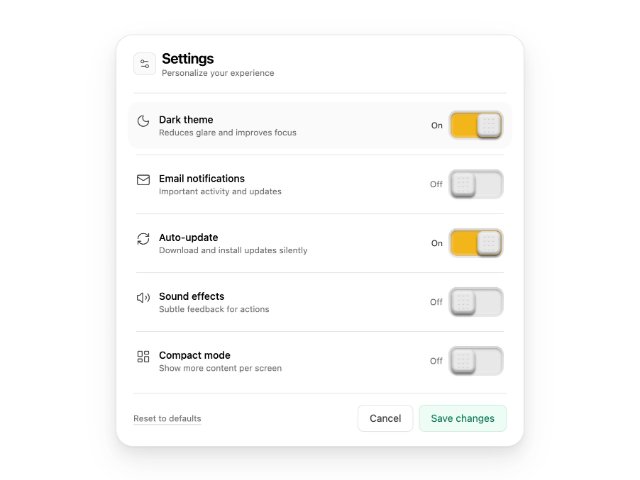The image size is (640, 480).
Task: Click the speaker icon for Sound effects
Action: pos(143,298)
